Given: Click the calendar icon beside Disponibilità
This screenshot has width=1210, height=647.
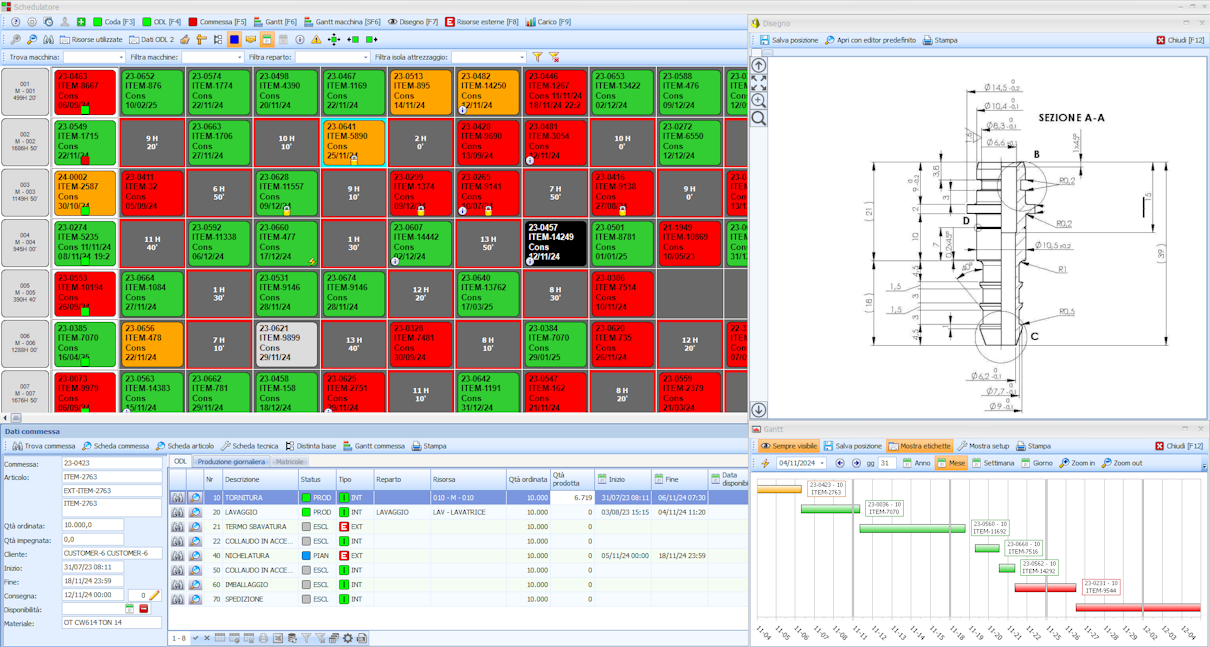Looking at the screenshot, I should pos(129,608).
